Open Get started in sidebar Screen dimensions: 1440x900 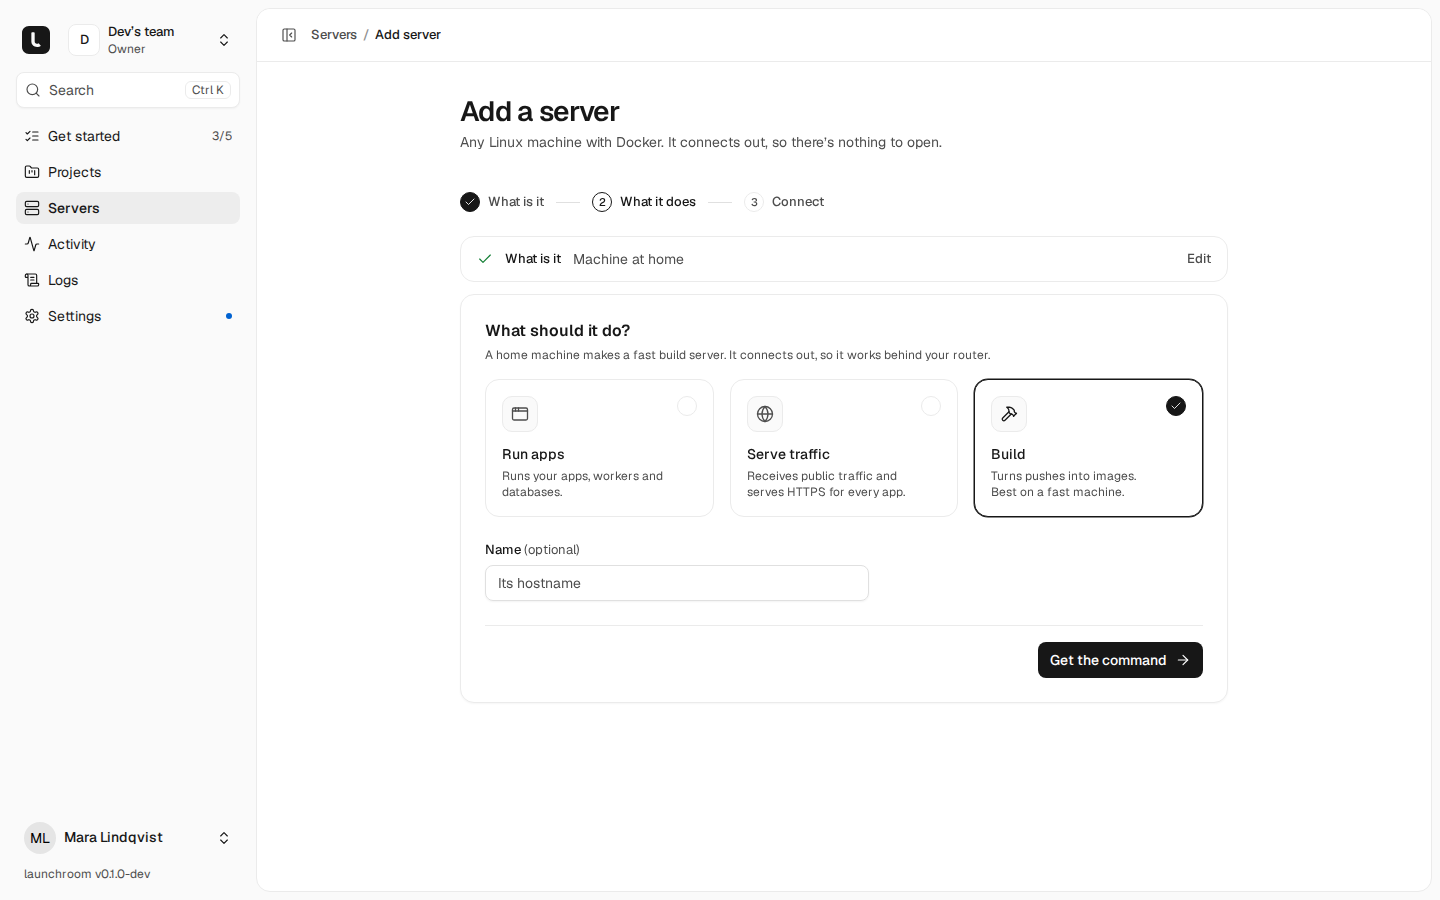click(x=128, y=136)
